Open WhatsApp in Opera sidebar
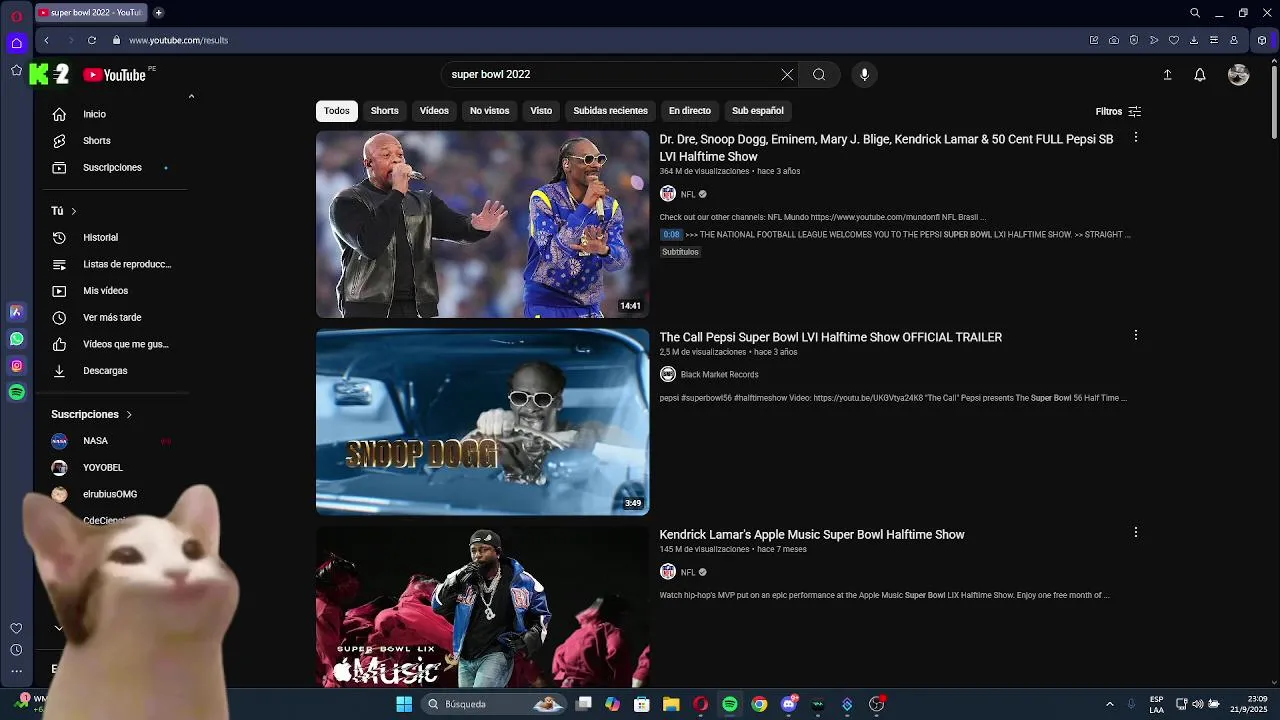Viewport: 1280px width, 720px height. [16, 339]
